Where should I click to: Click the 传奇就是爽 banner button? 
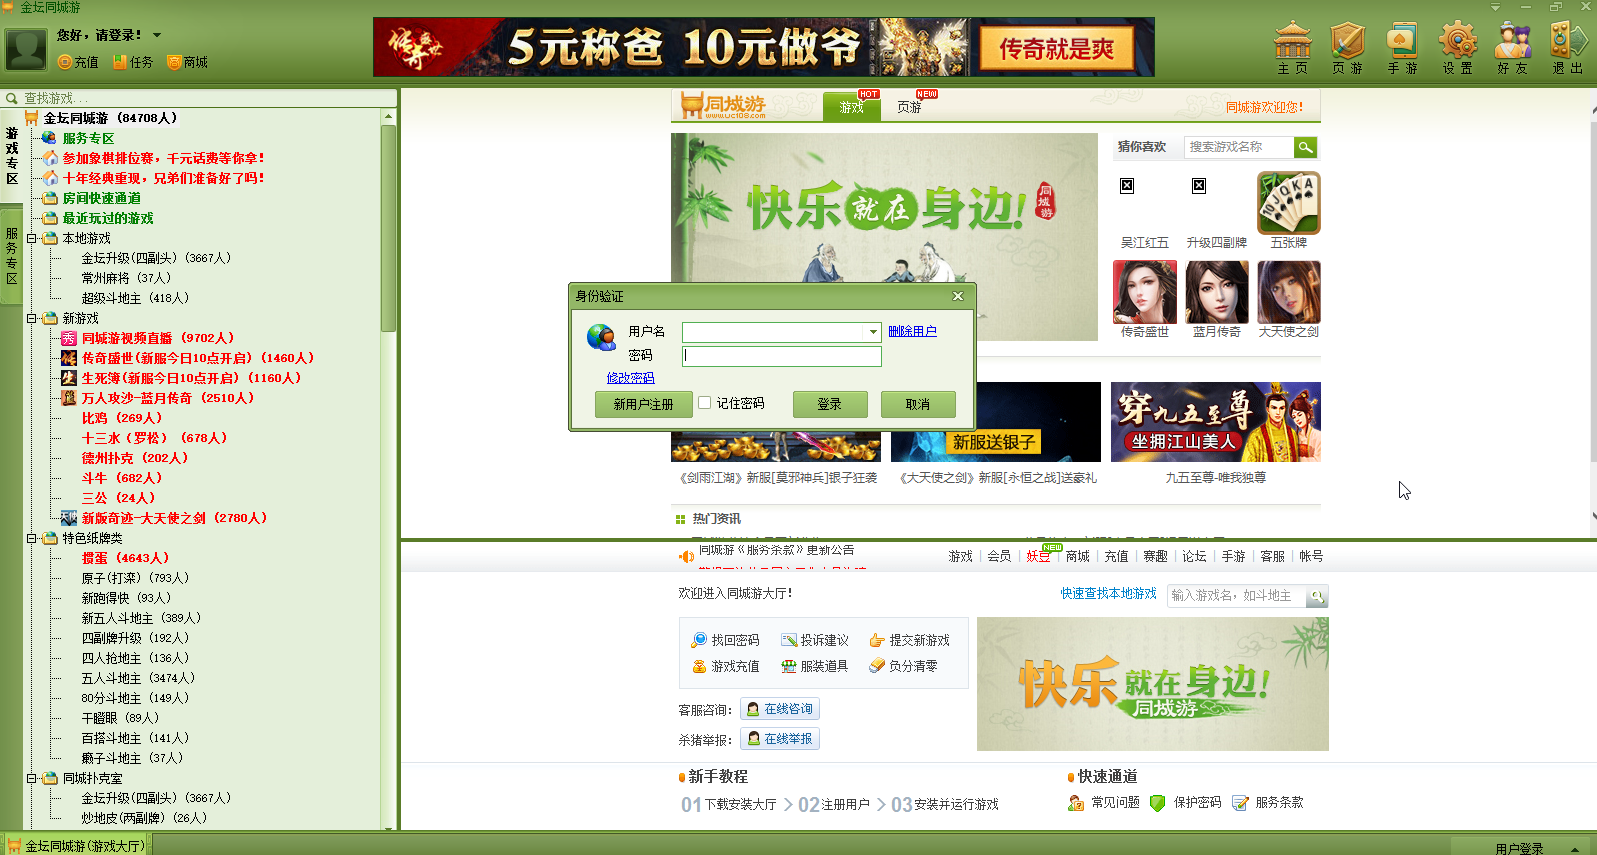click(x=1056, y=48)
